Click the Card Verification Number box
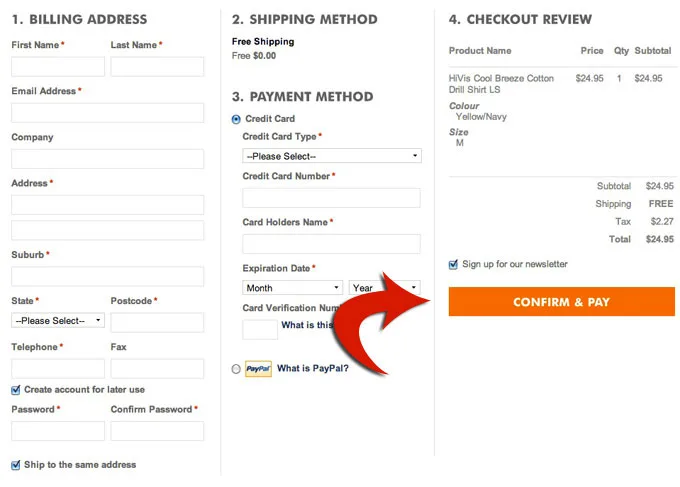Image resolution: width=680 pixels, height=487 pixels. [x=260, y=329]
